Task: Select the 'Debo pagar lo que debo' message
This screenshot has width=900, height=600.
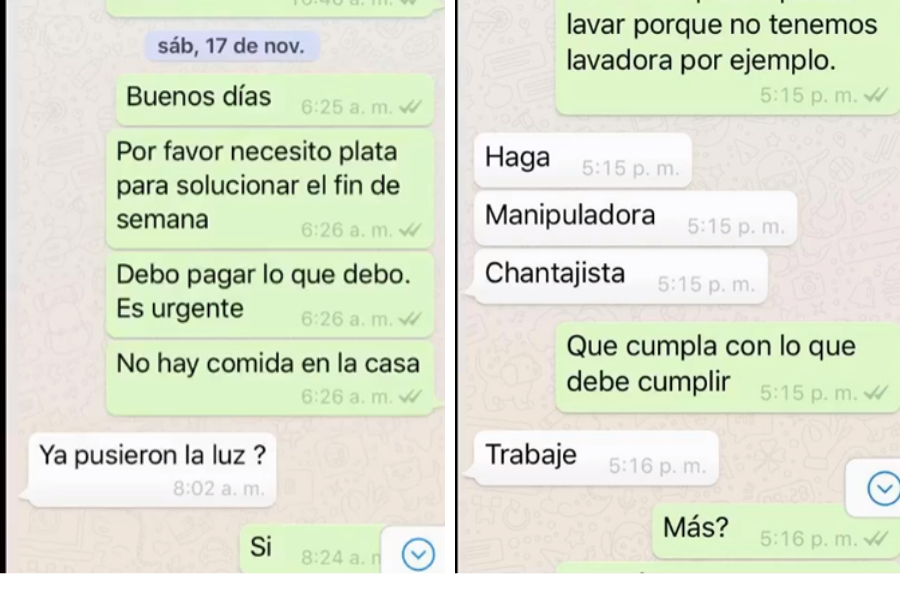Action: coord(270,295)
